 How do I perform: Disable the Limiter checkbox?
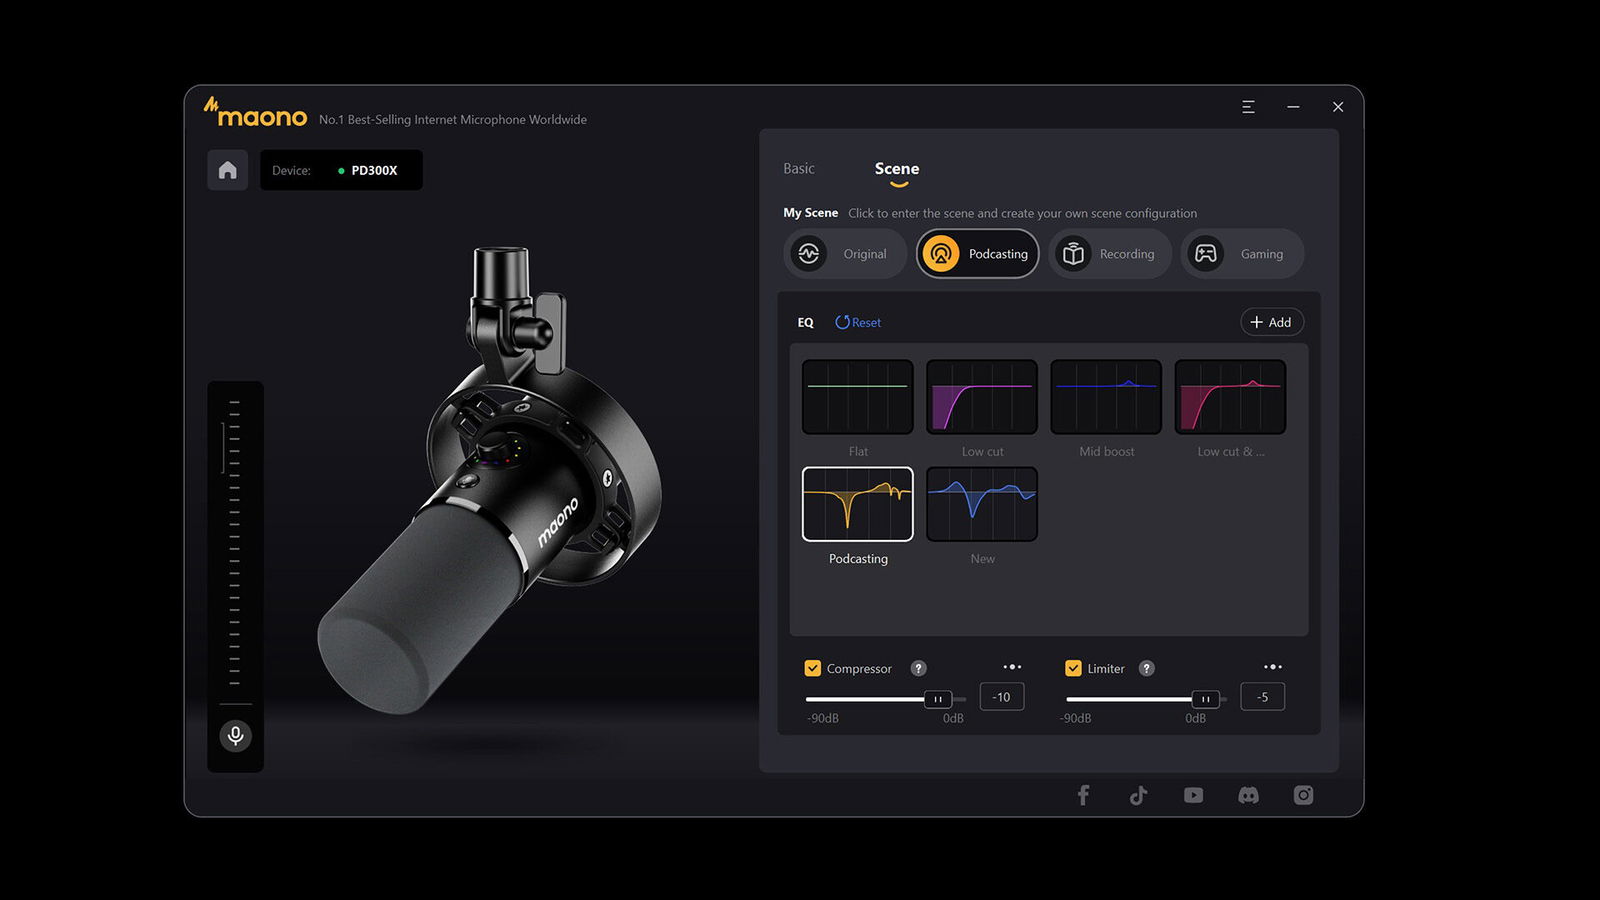[x=1073, y=668]
